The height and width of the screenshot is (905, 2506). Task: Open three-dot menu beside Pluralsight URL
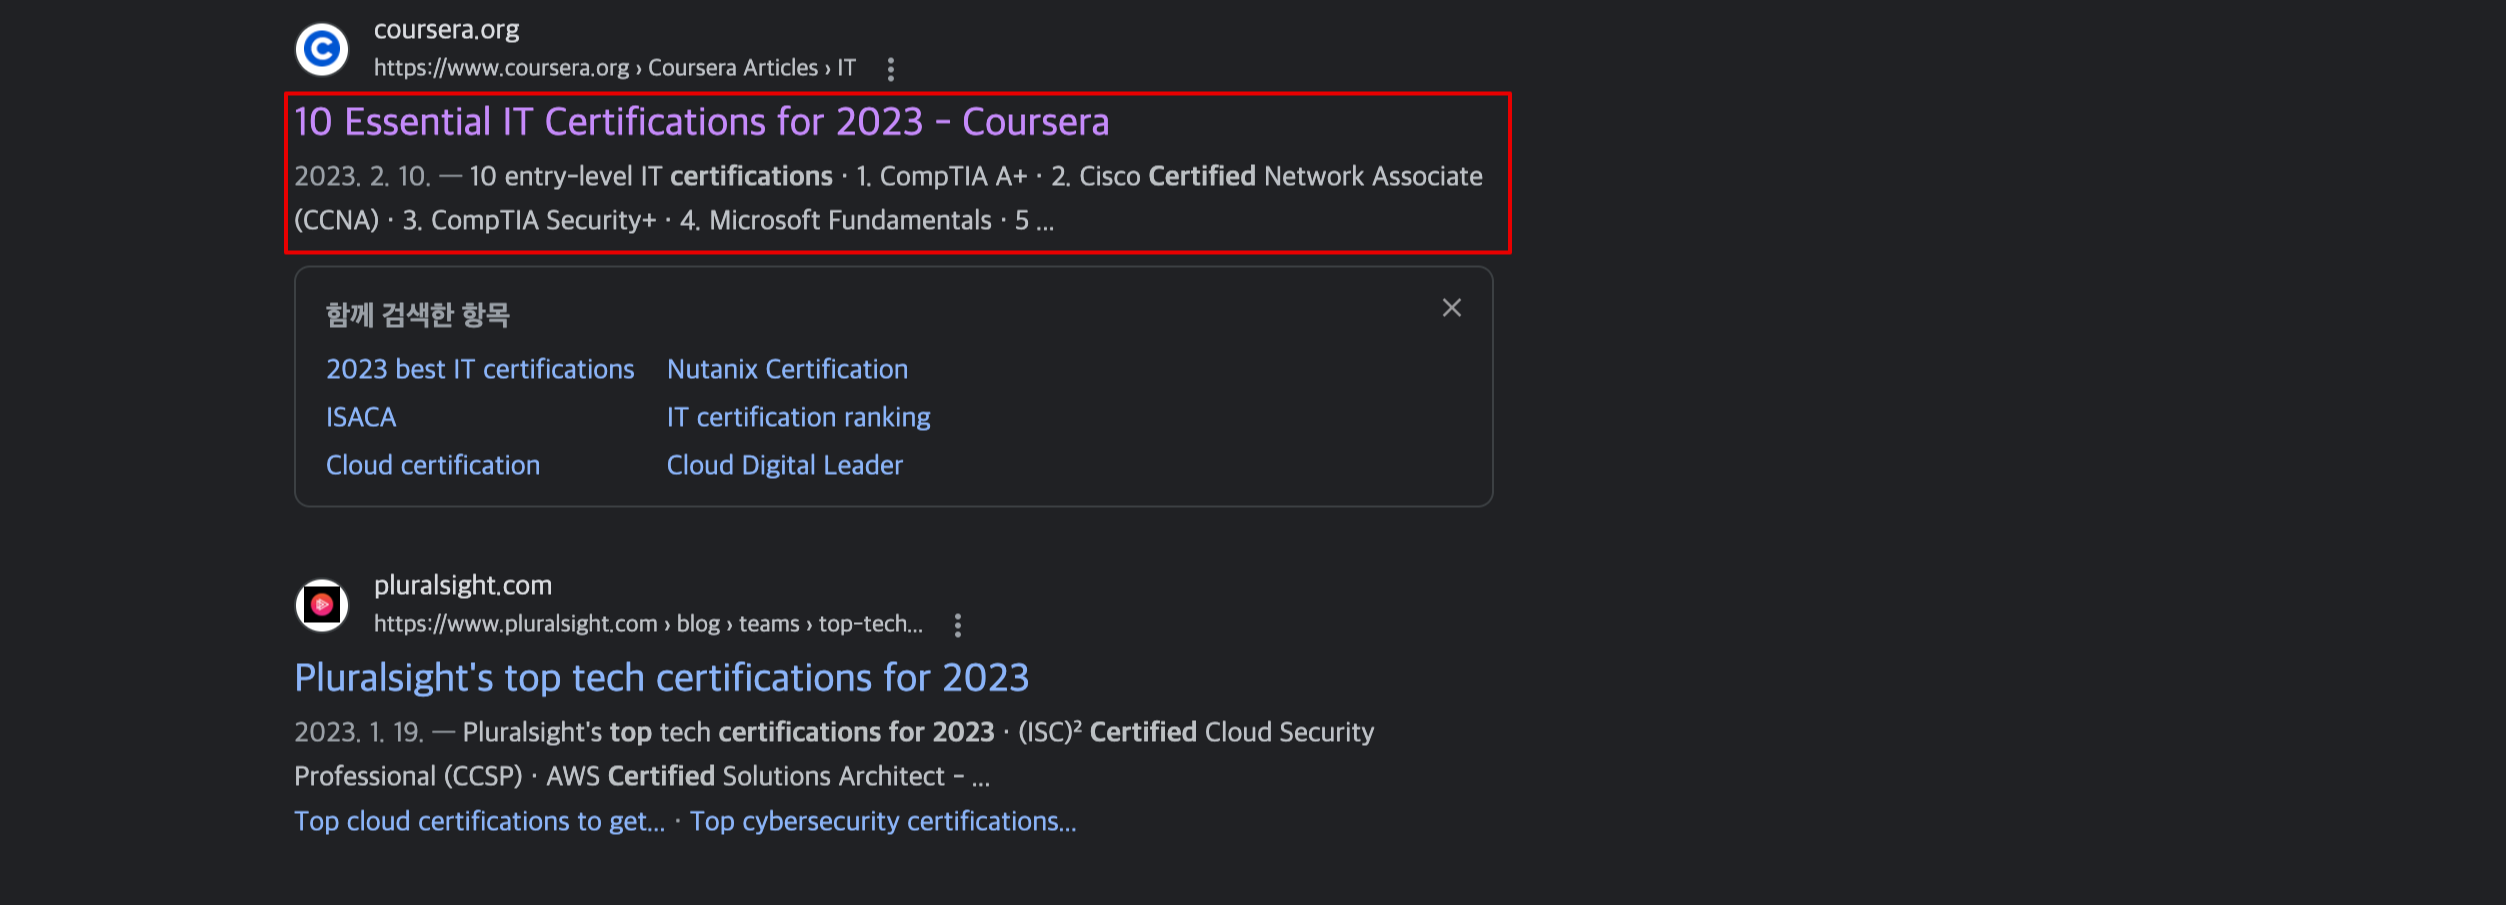point(958,625)
